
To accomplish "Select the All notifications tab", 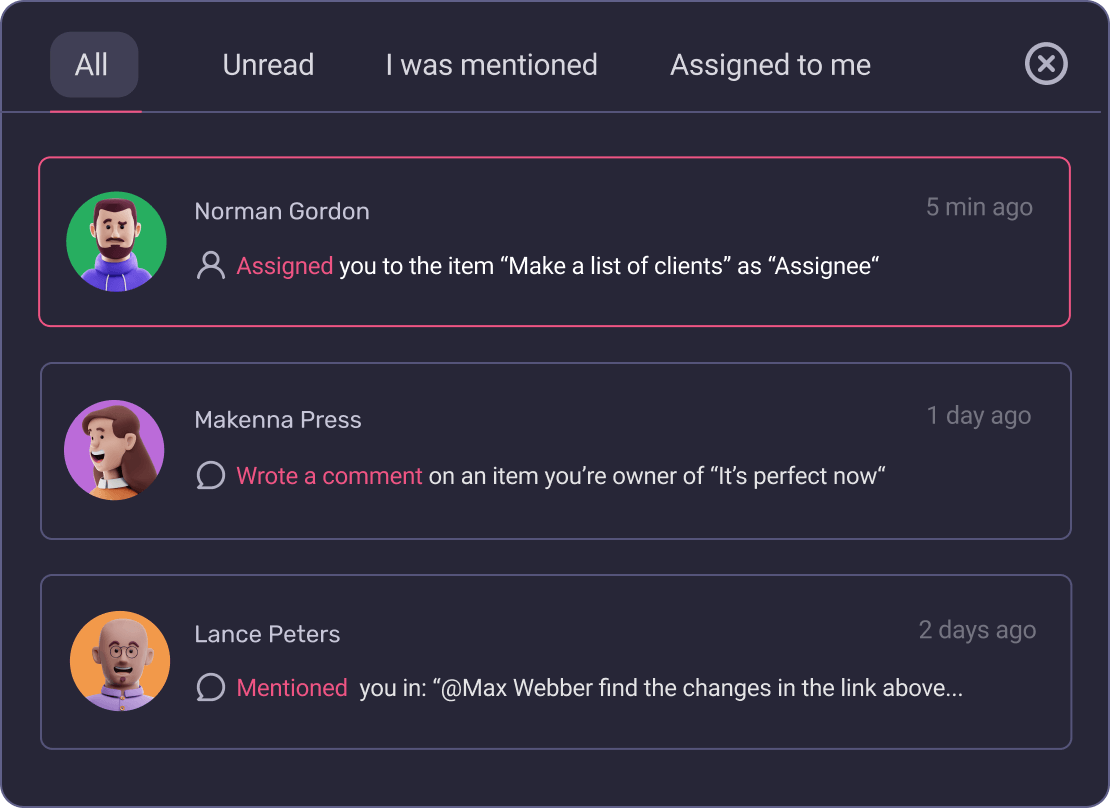I will (x=93, y=64).
